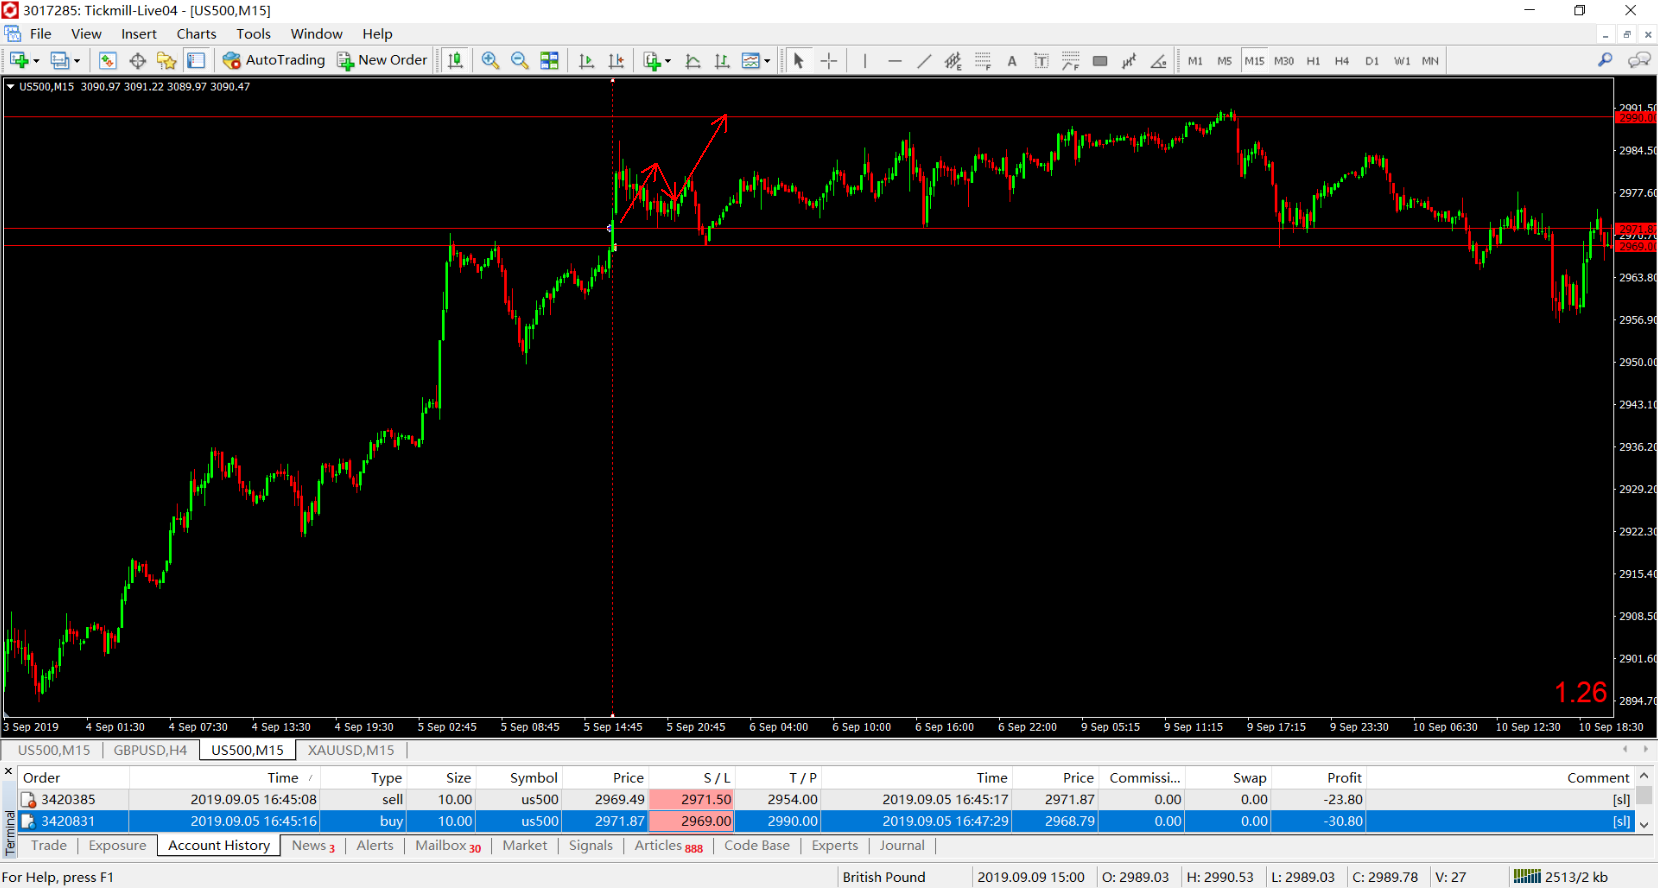Open the Journal terminal tab

click(902, 845)
